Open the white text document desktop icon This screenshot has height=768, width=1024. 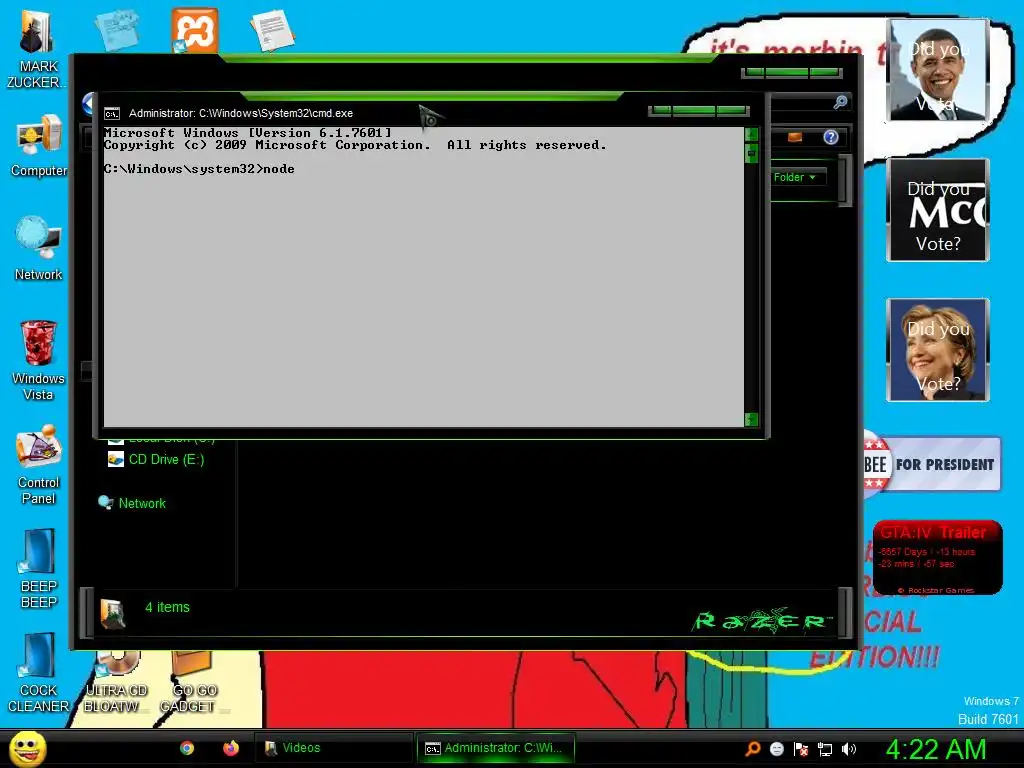click(x=272, y=30)
